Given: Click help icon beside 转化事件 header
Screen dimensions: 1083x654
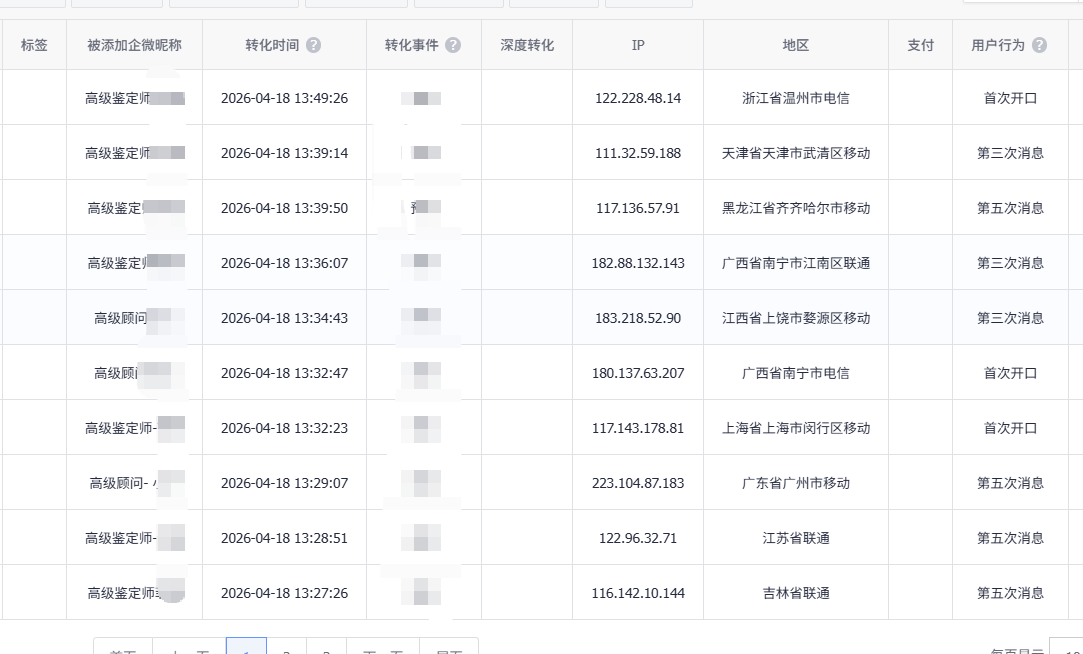Looking at the screenshot, I should pyautogui.click(x=453, y=45).
